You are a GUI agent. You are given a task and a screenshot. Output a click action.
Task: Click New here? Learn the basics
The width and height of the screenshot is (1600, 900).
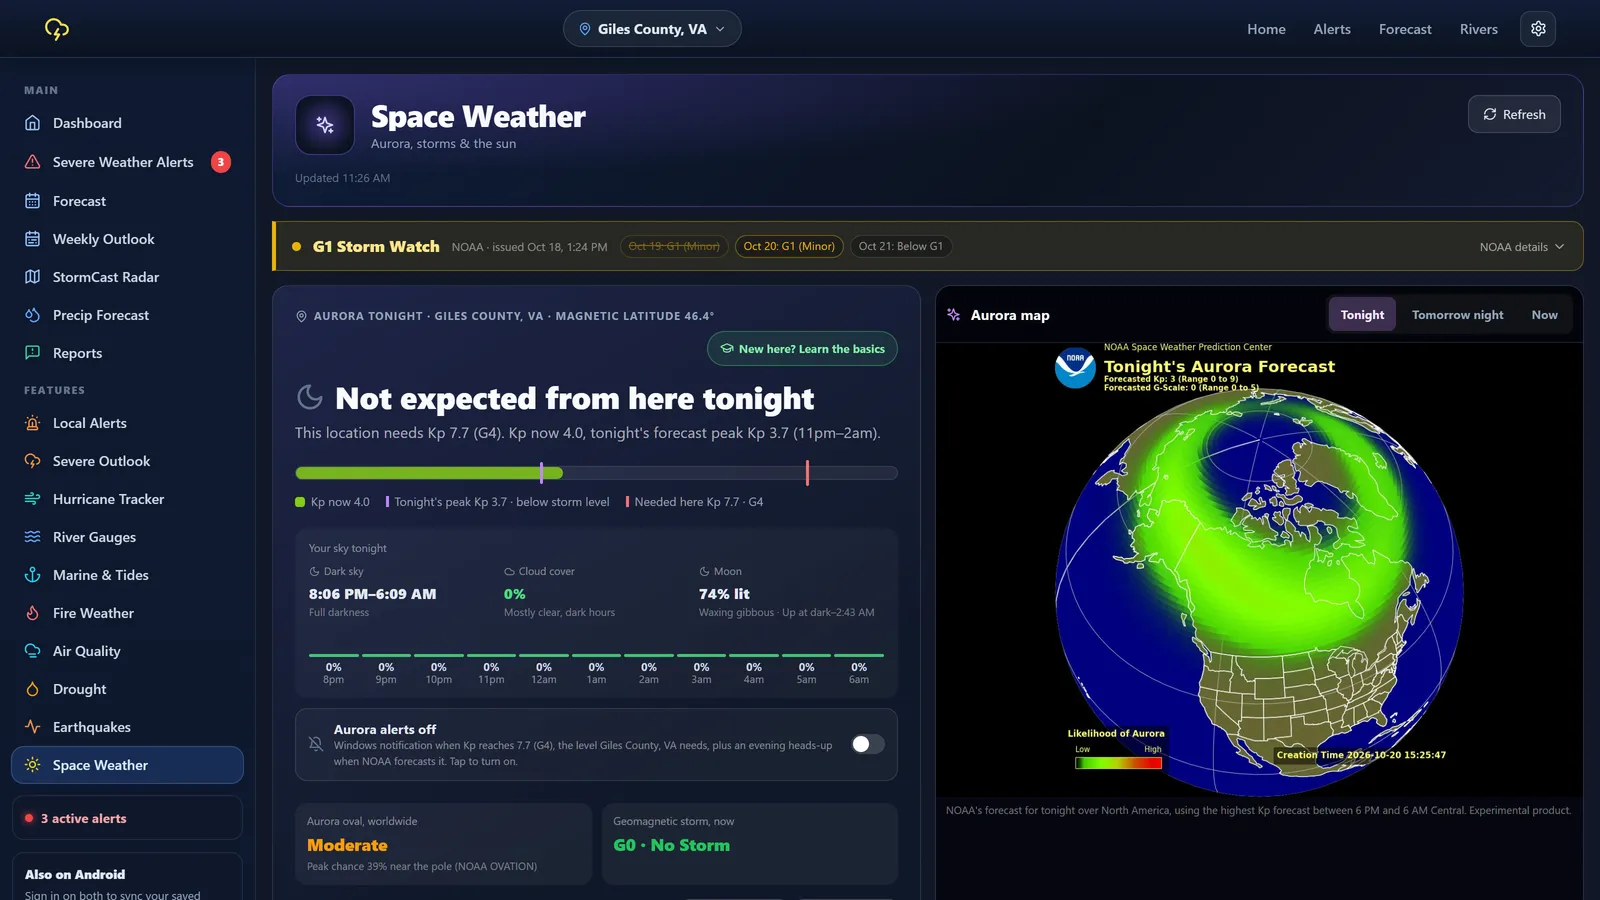(x=802, y=349)
